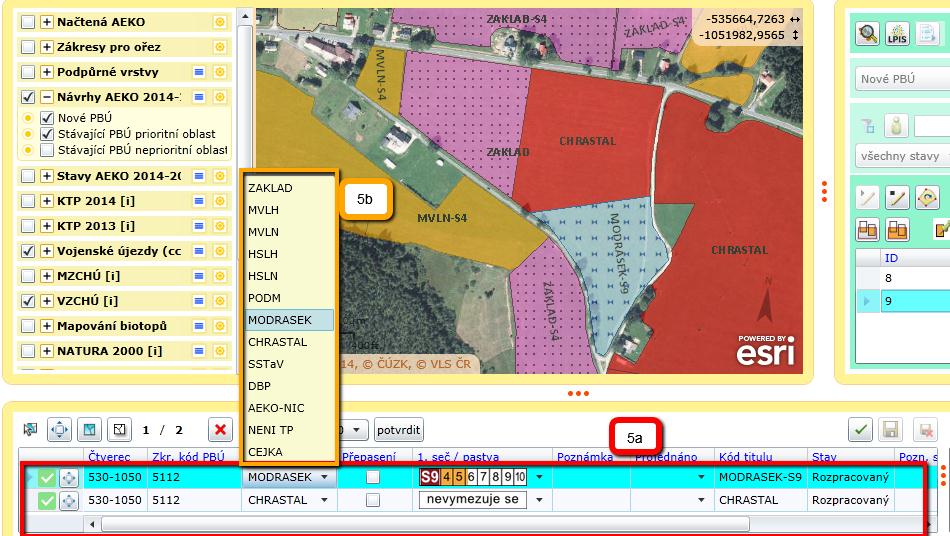Viewport: 950px width, 536px height.
Task: Choose ZAKLAD from the dropdown list
Action: 289,188
